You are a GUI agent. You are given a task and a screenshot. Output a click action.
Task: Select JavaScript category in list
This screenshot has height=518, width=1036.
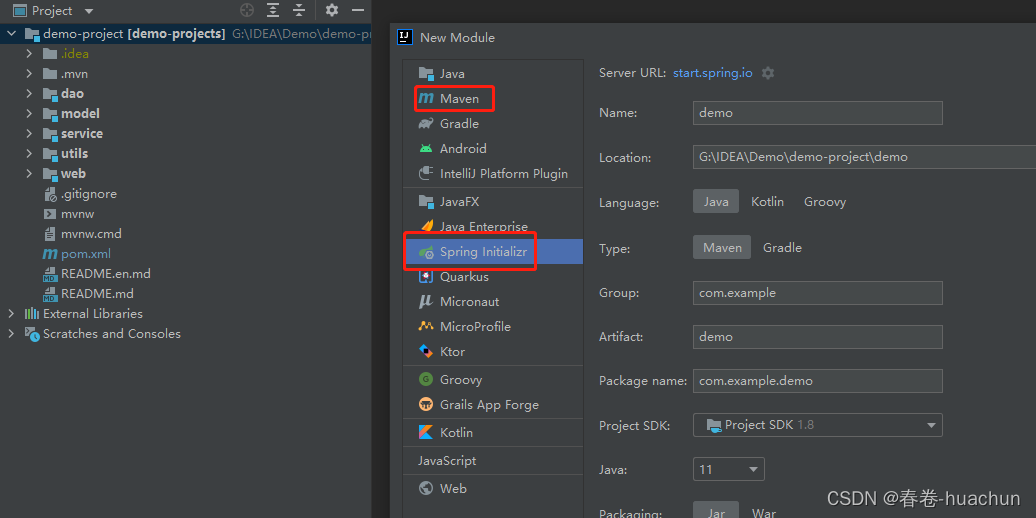click(493, 461)
